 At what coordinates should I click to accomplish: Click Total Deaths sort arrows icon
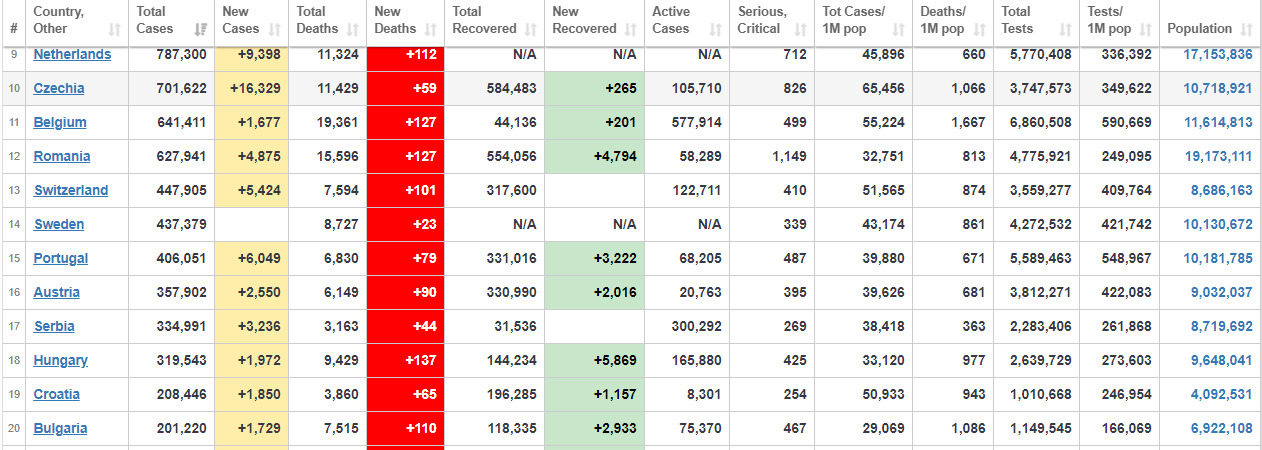click(353, 29)
